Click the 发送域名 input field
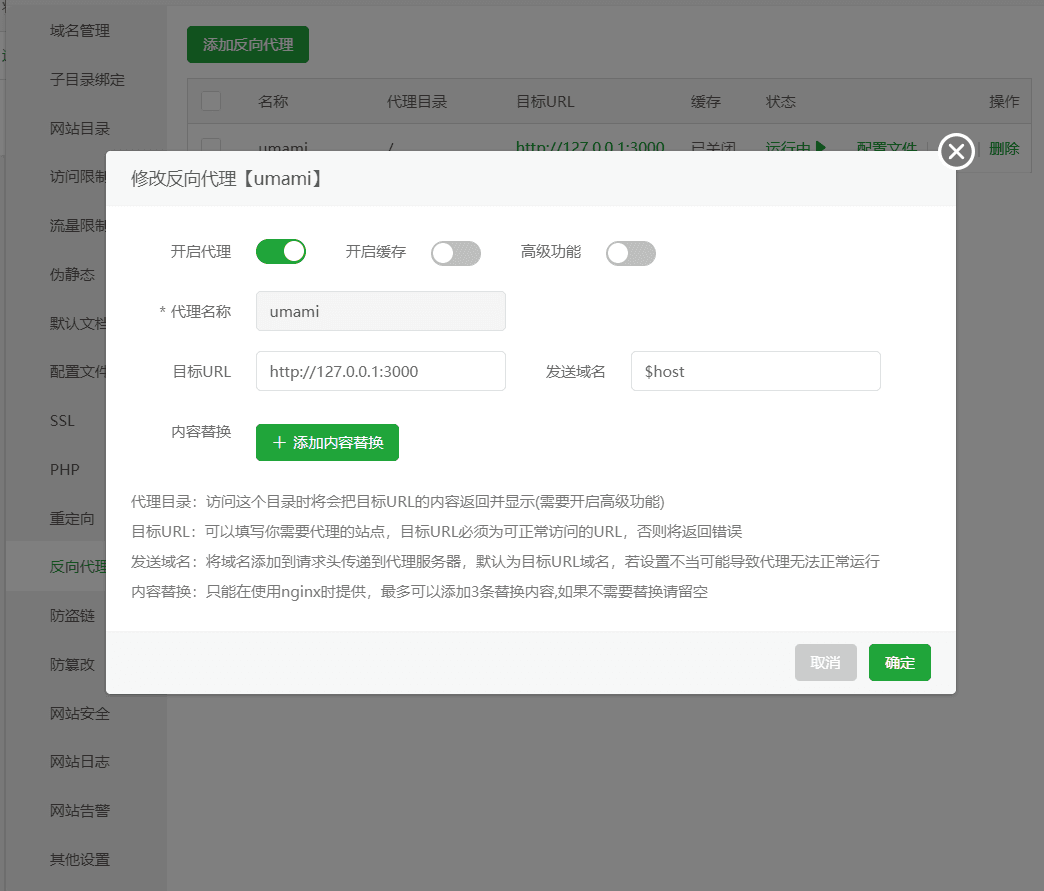The width and height of the screenshot is (1044, 891). point(755,371)
